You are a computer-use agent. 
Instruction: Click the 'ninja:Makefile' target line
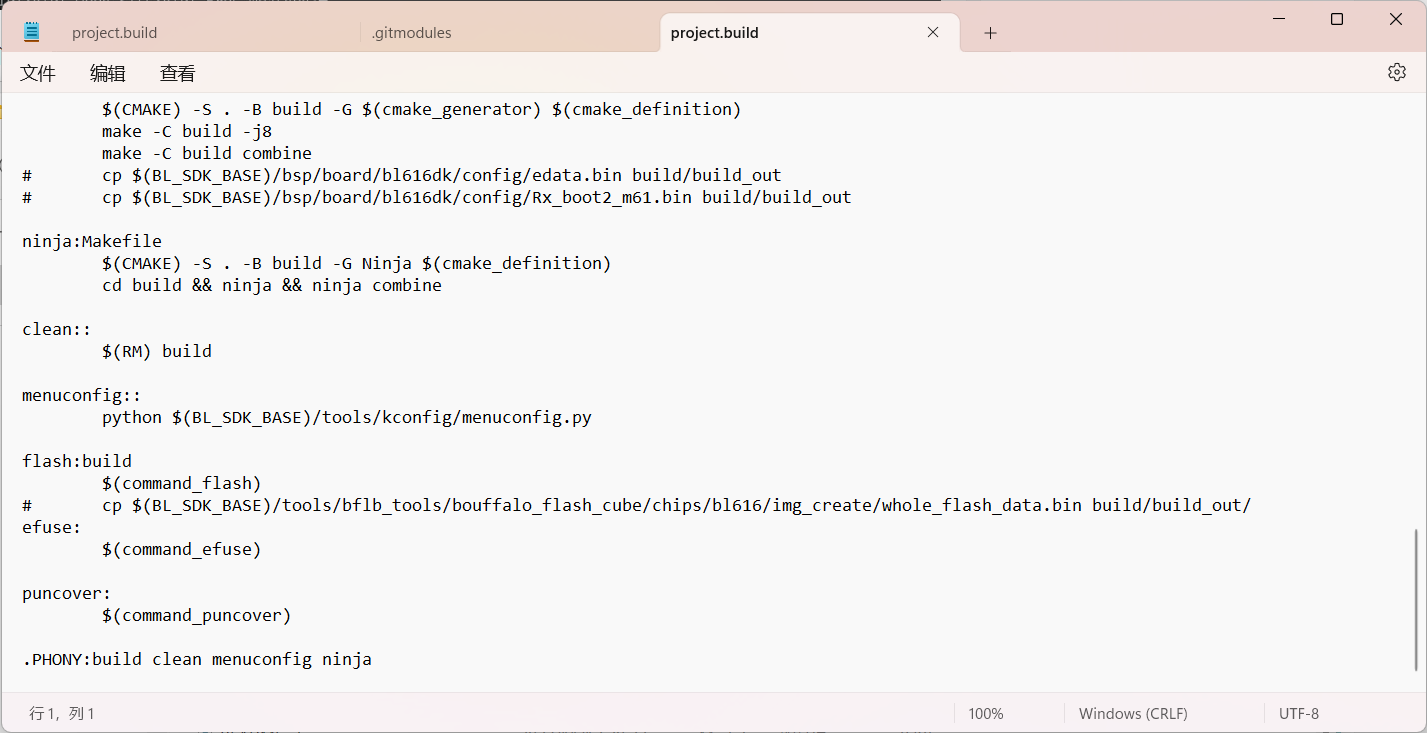[92, 241]
